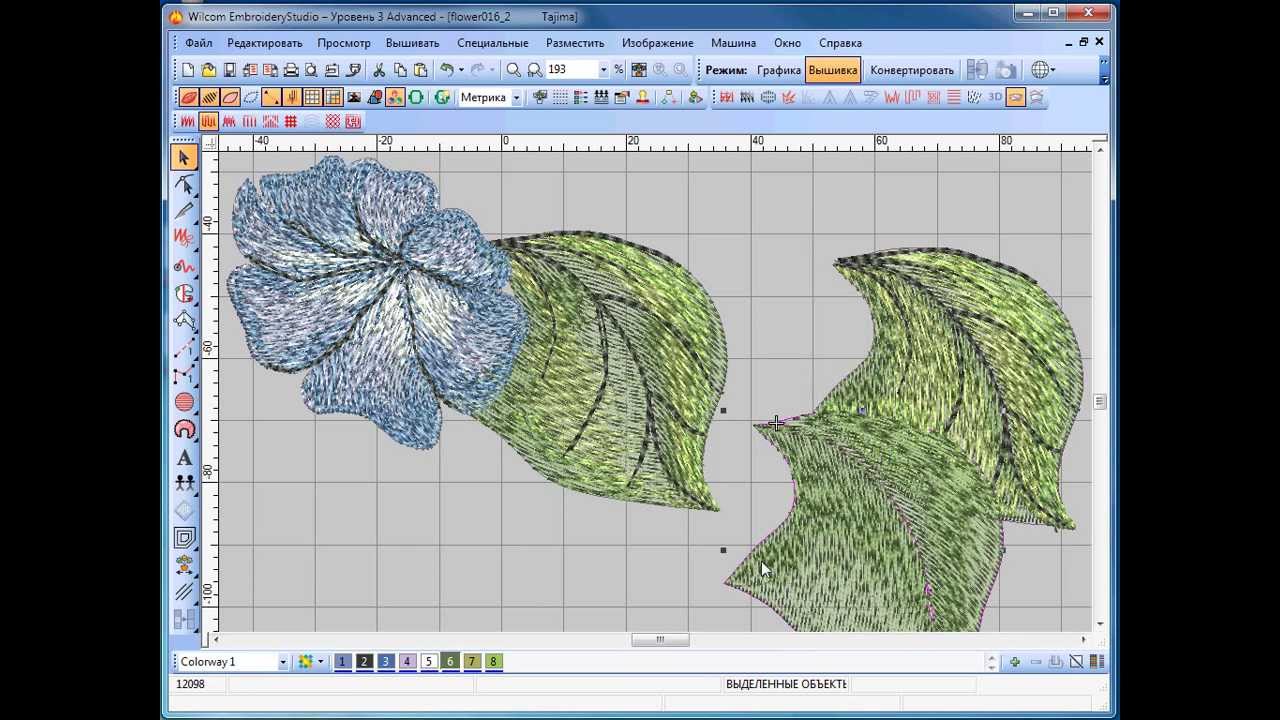Click the horizontal scrollbar thumb

click(660, 640)
